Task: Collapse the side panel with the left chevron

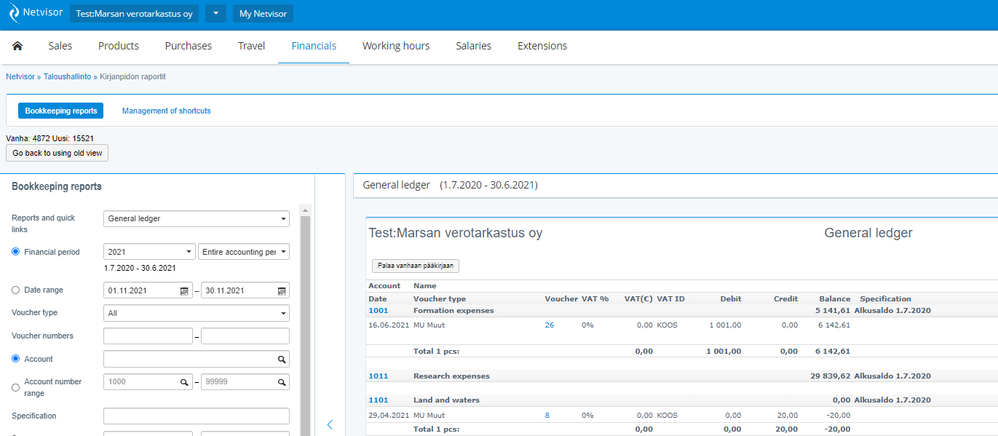Action: click(x=330, y=425)
